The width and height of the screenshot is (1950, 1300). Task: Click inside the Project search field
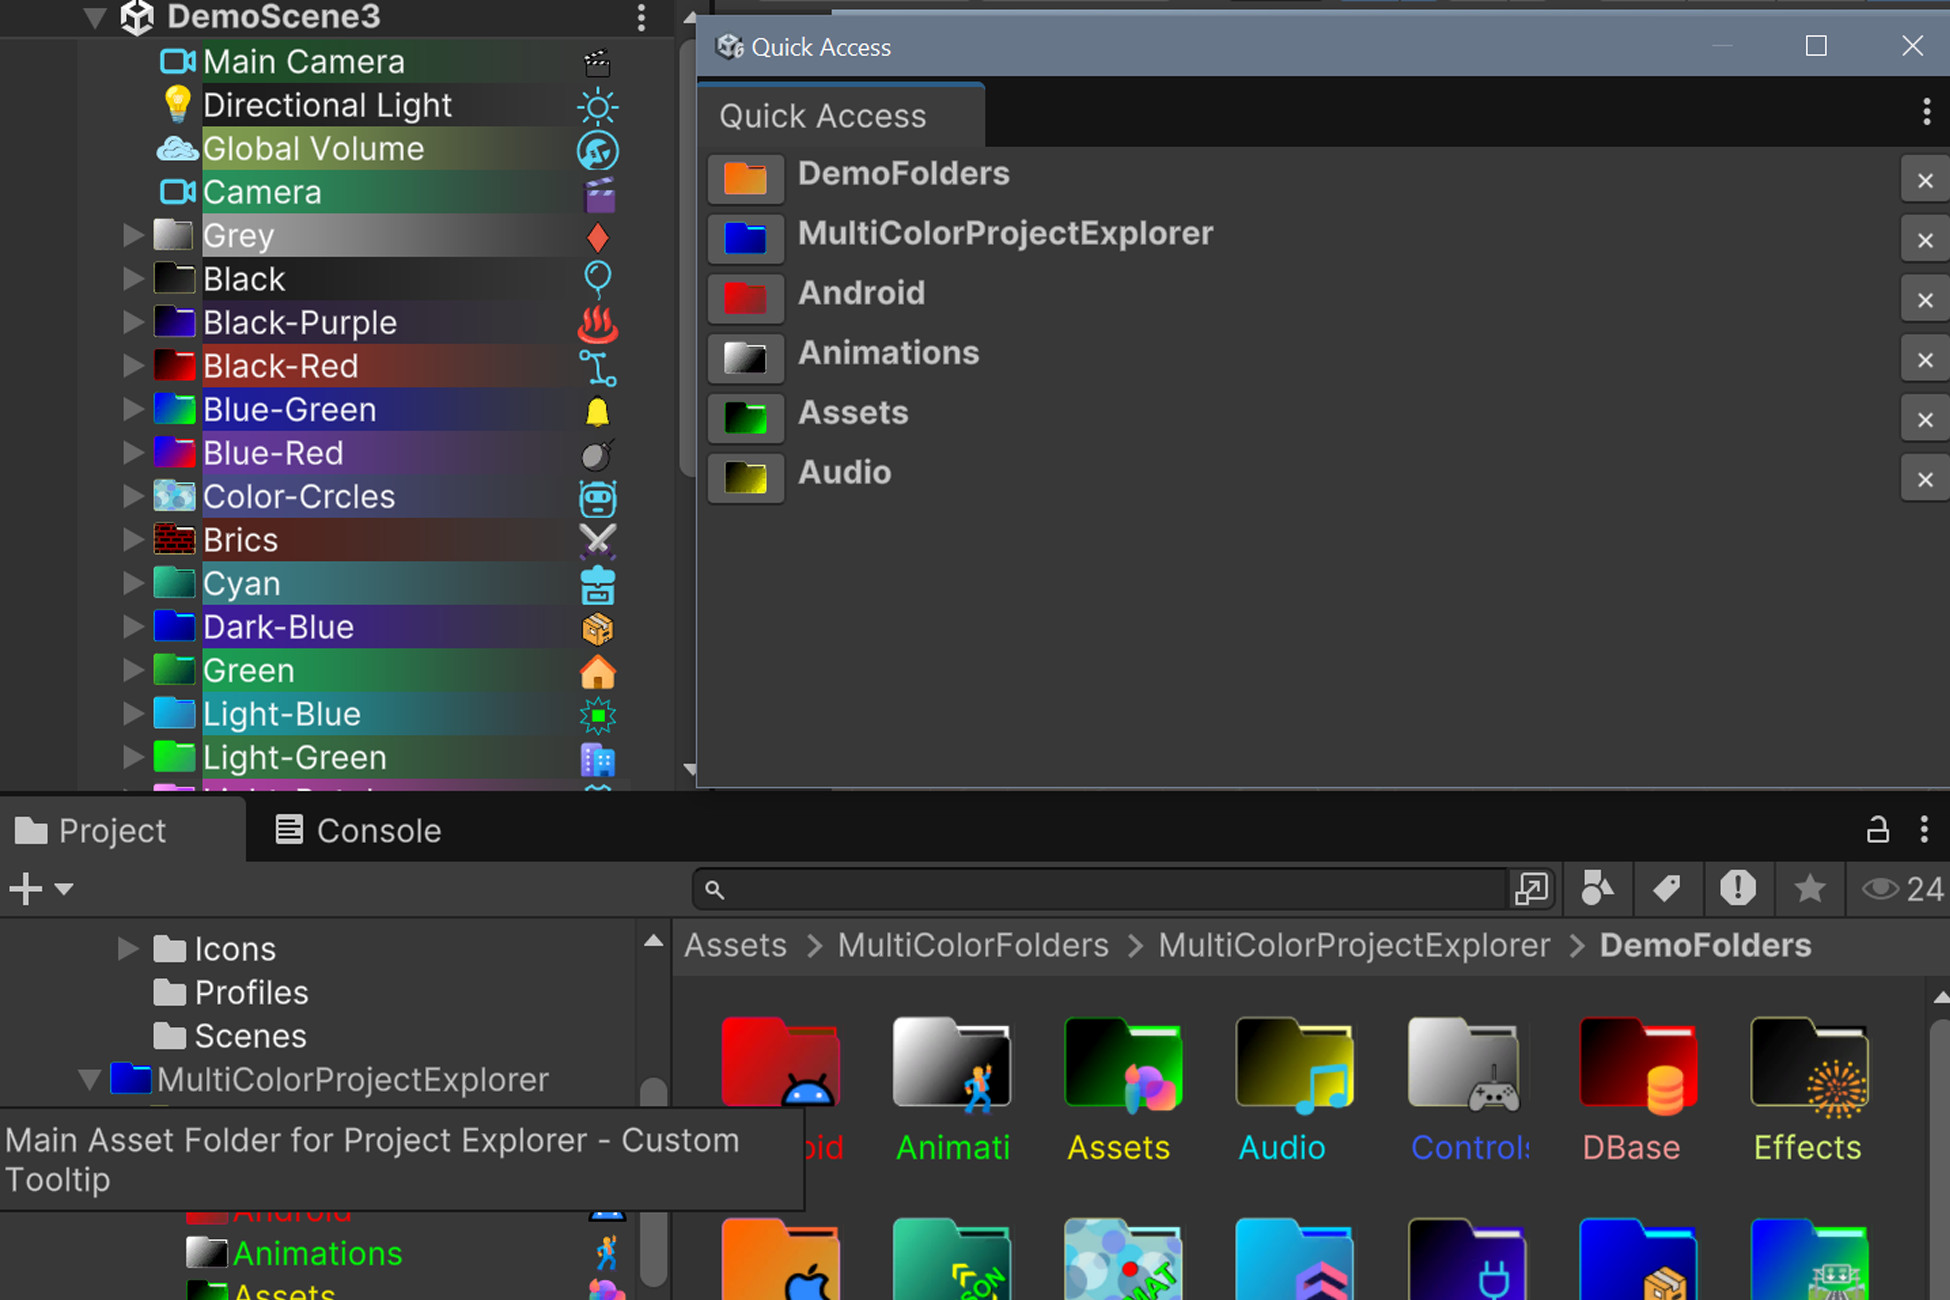[1100, 889]
